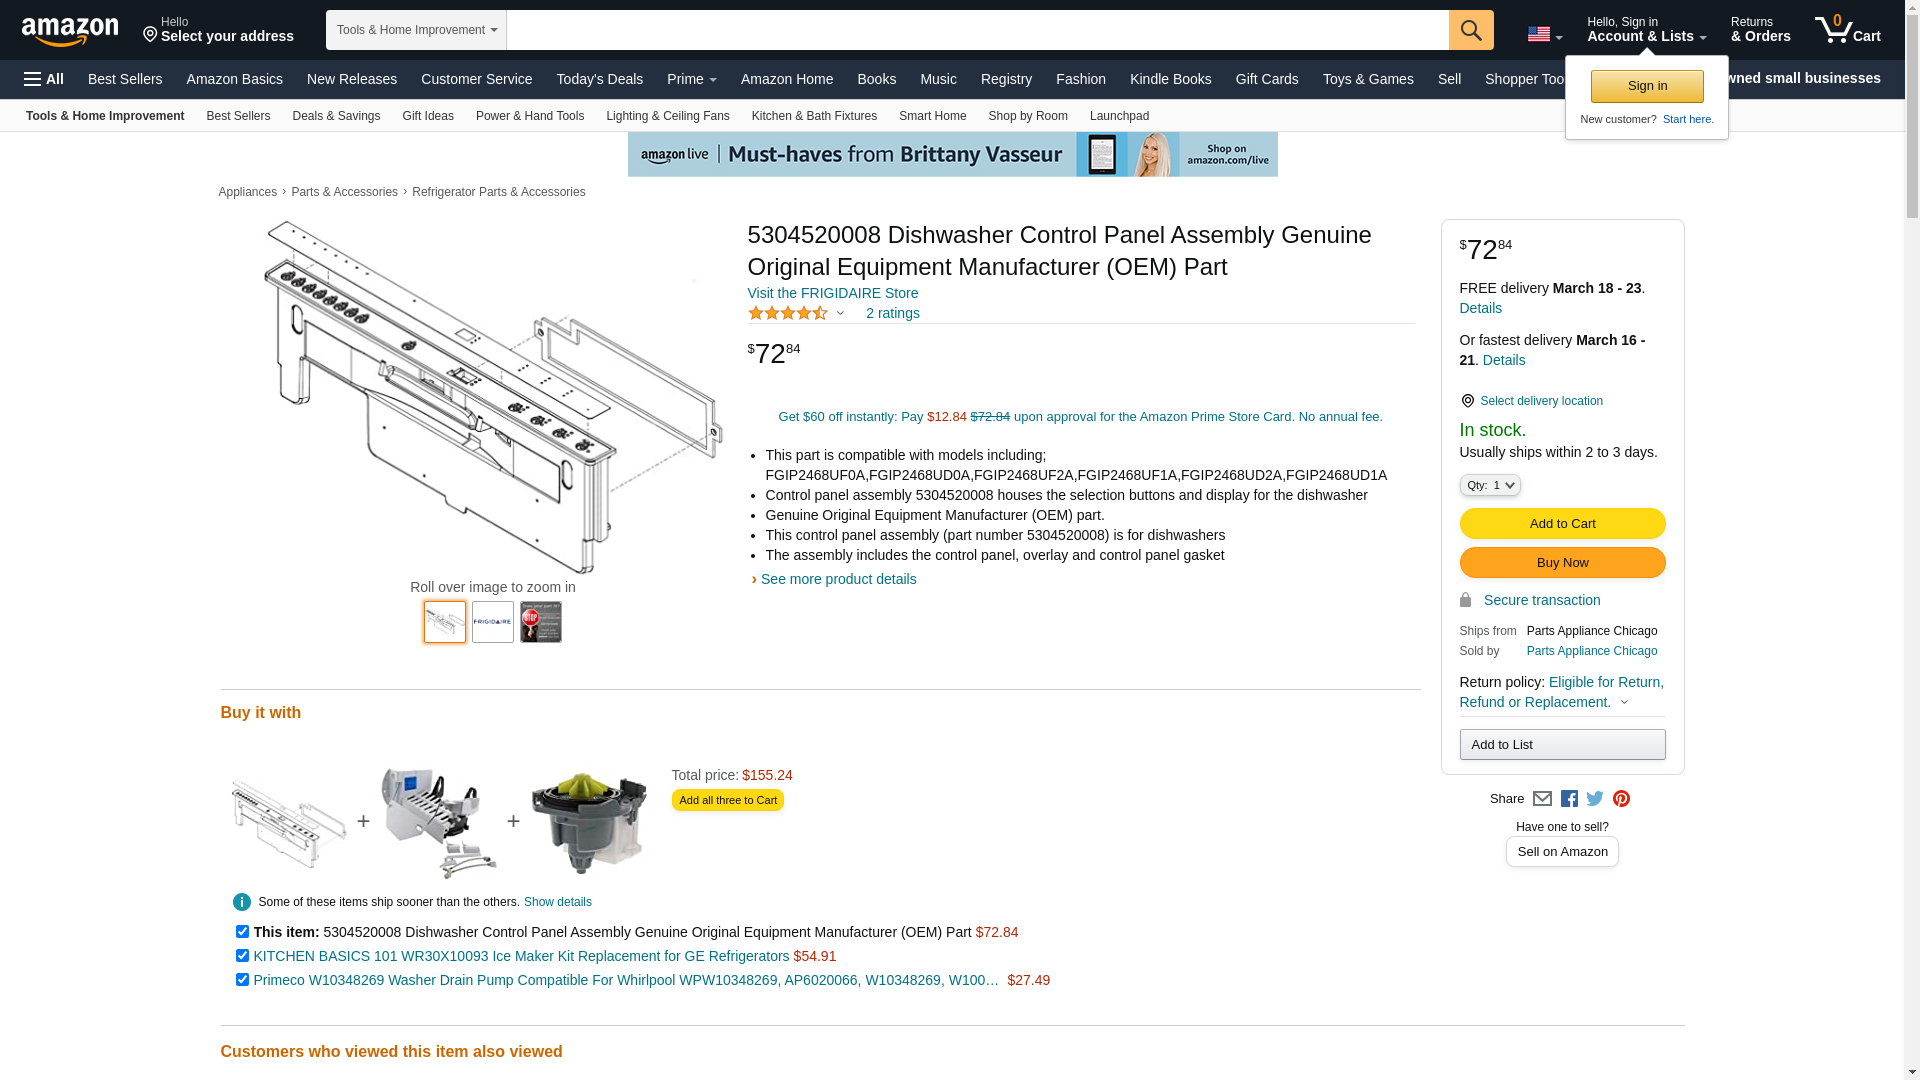Share on Twitter icon
The height and width of the screenshot is (1080, 1920).
click(x=1595, y=799)
